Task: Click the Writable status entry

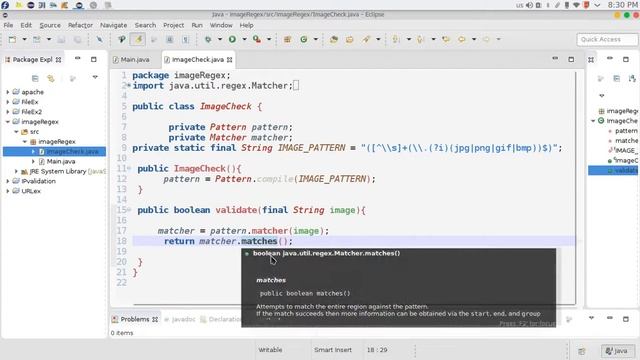Action: tap(270, 350)
